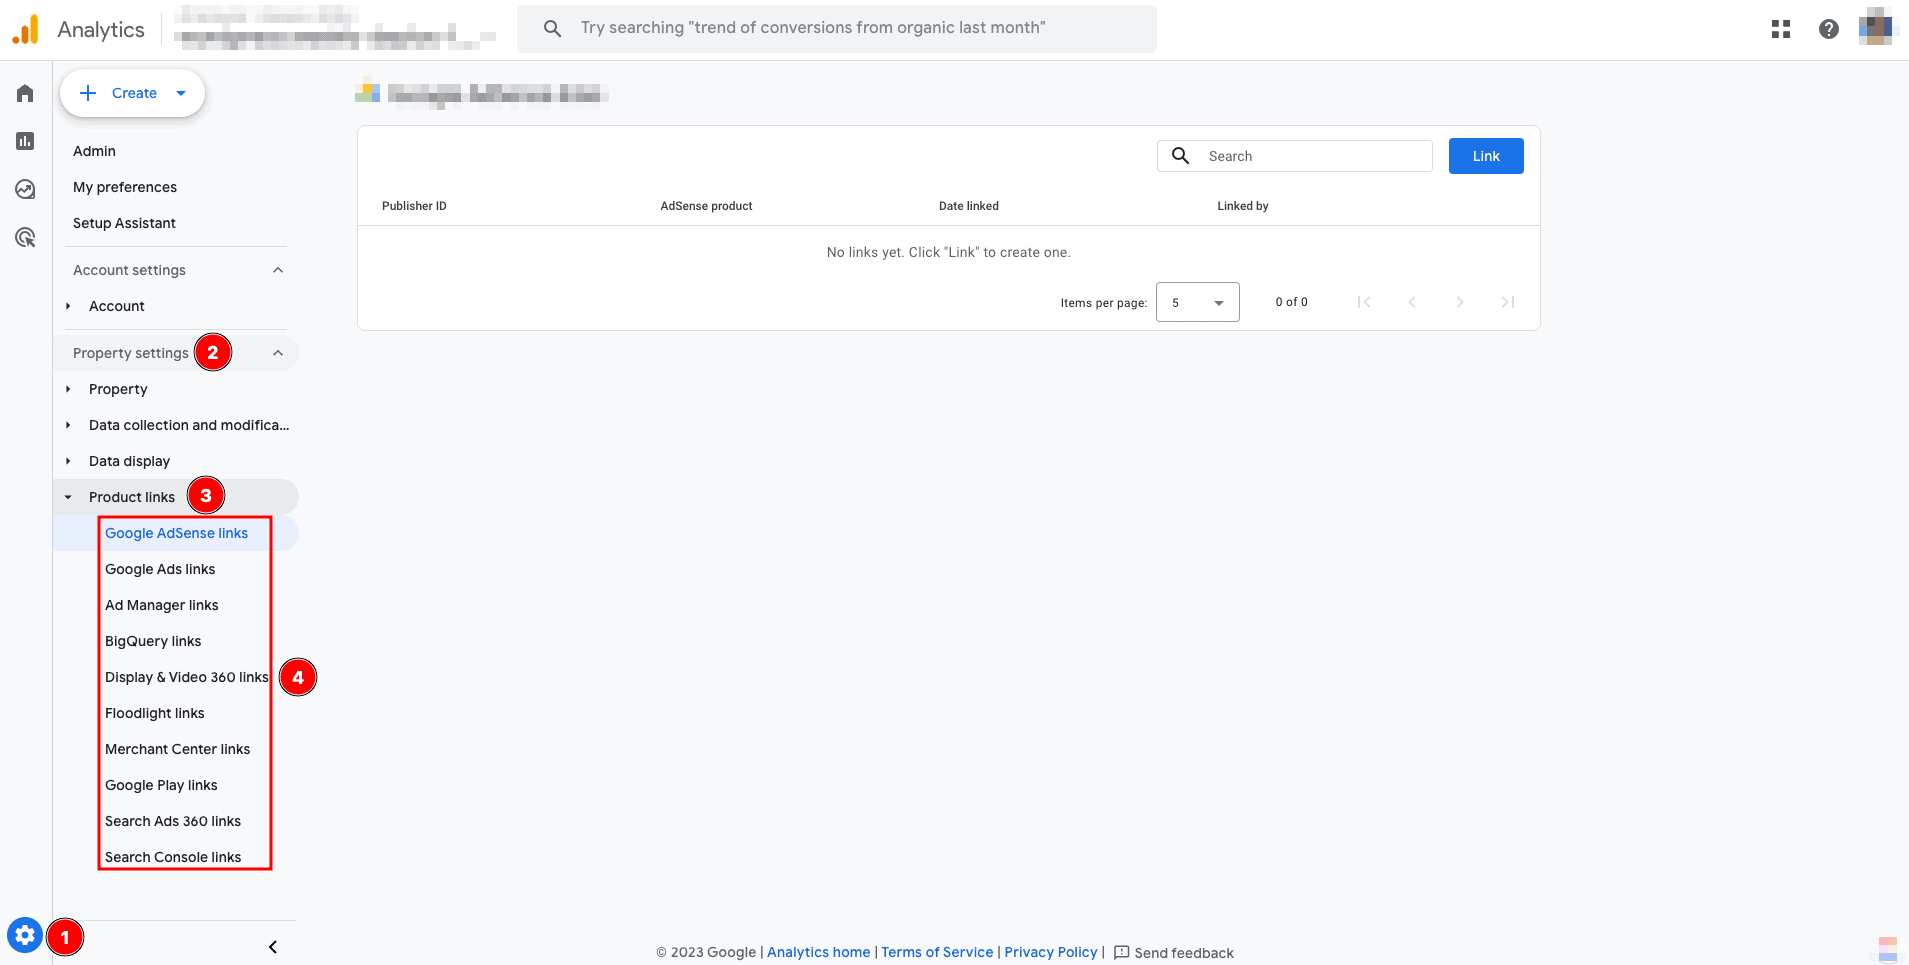Screen dimensions: 1909x965
Task: Open the Google apps grid icon
Action: pos(1780,29)
